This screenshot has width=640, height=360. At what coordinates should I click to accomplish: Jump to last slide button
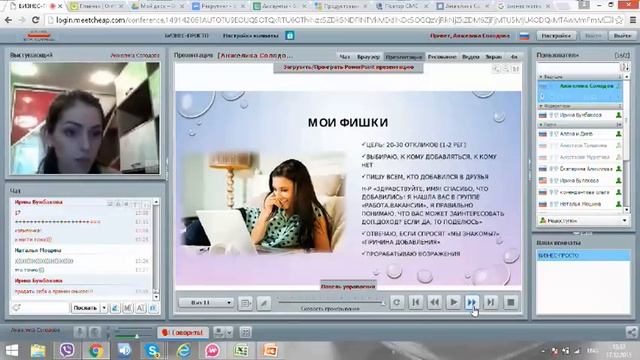(491, 302)
